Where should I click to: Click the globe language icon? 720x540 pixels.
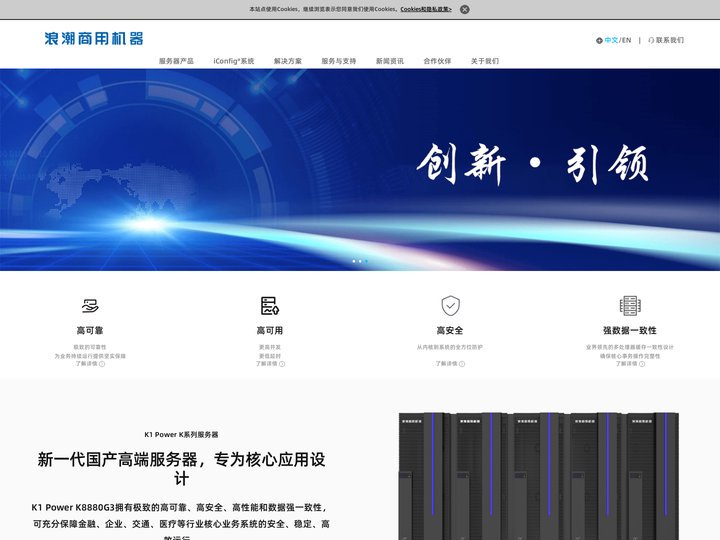(599, 40)
